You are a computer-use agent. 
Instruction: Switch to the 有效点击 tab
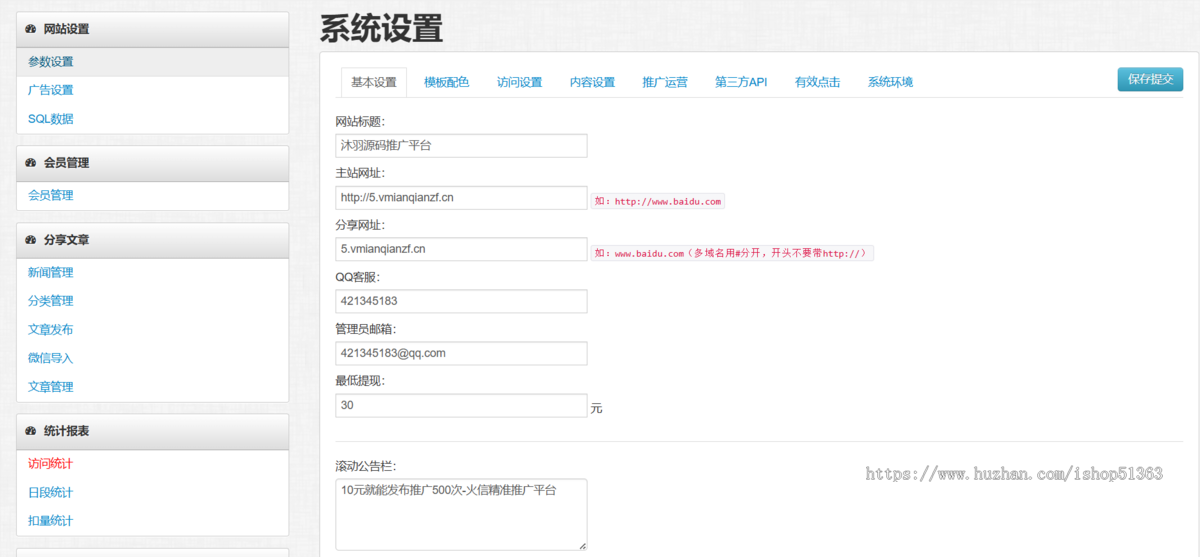(x=817, y=82)
